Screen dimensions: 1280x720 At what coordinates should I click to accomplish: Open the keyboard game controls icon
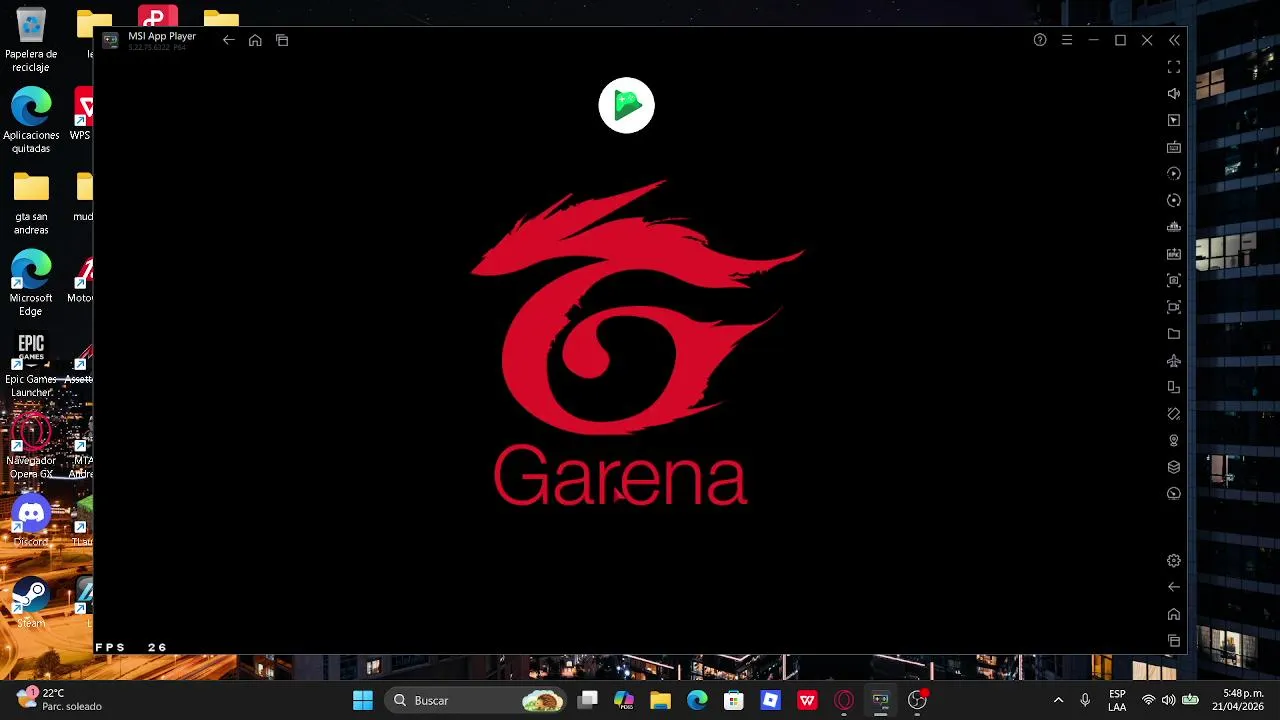pyautogui.click(x=1174, y=147)
